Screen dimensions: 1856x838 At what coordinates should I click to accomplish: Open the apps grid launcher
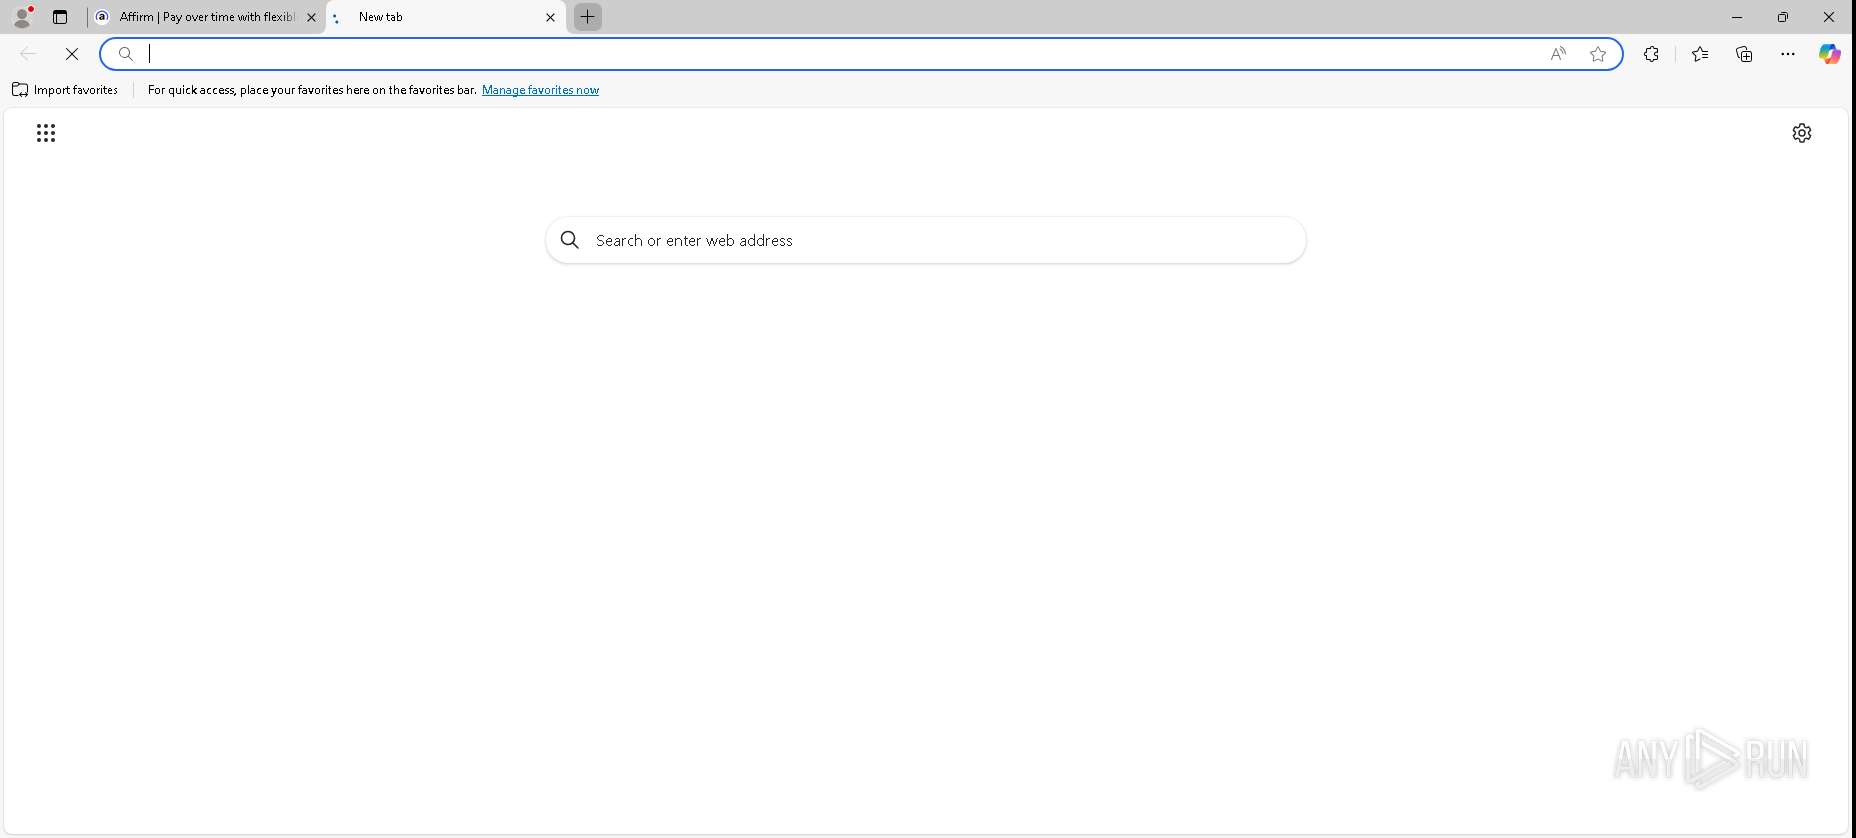[x=46, y=133]
